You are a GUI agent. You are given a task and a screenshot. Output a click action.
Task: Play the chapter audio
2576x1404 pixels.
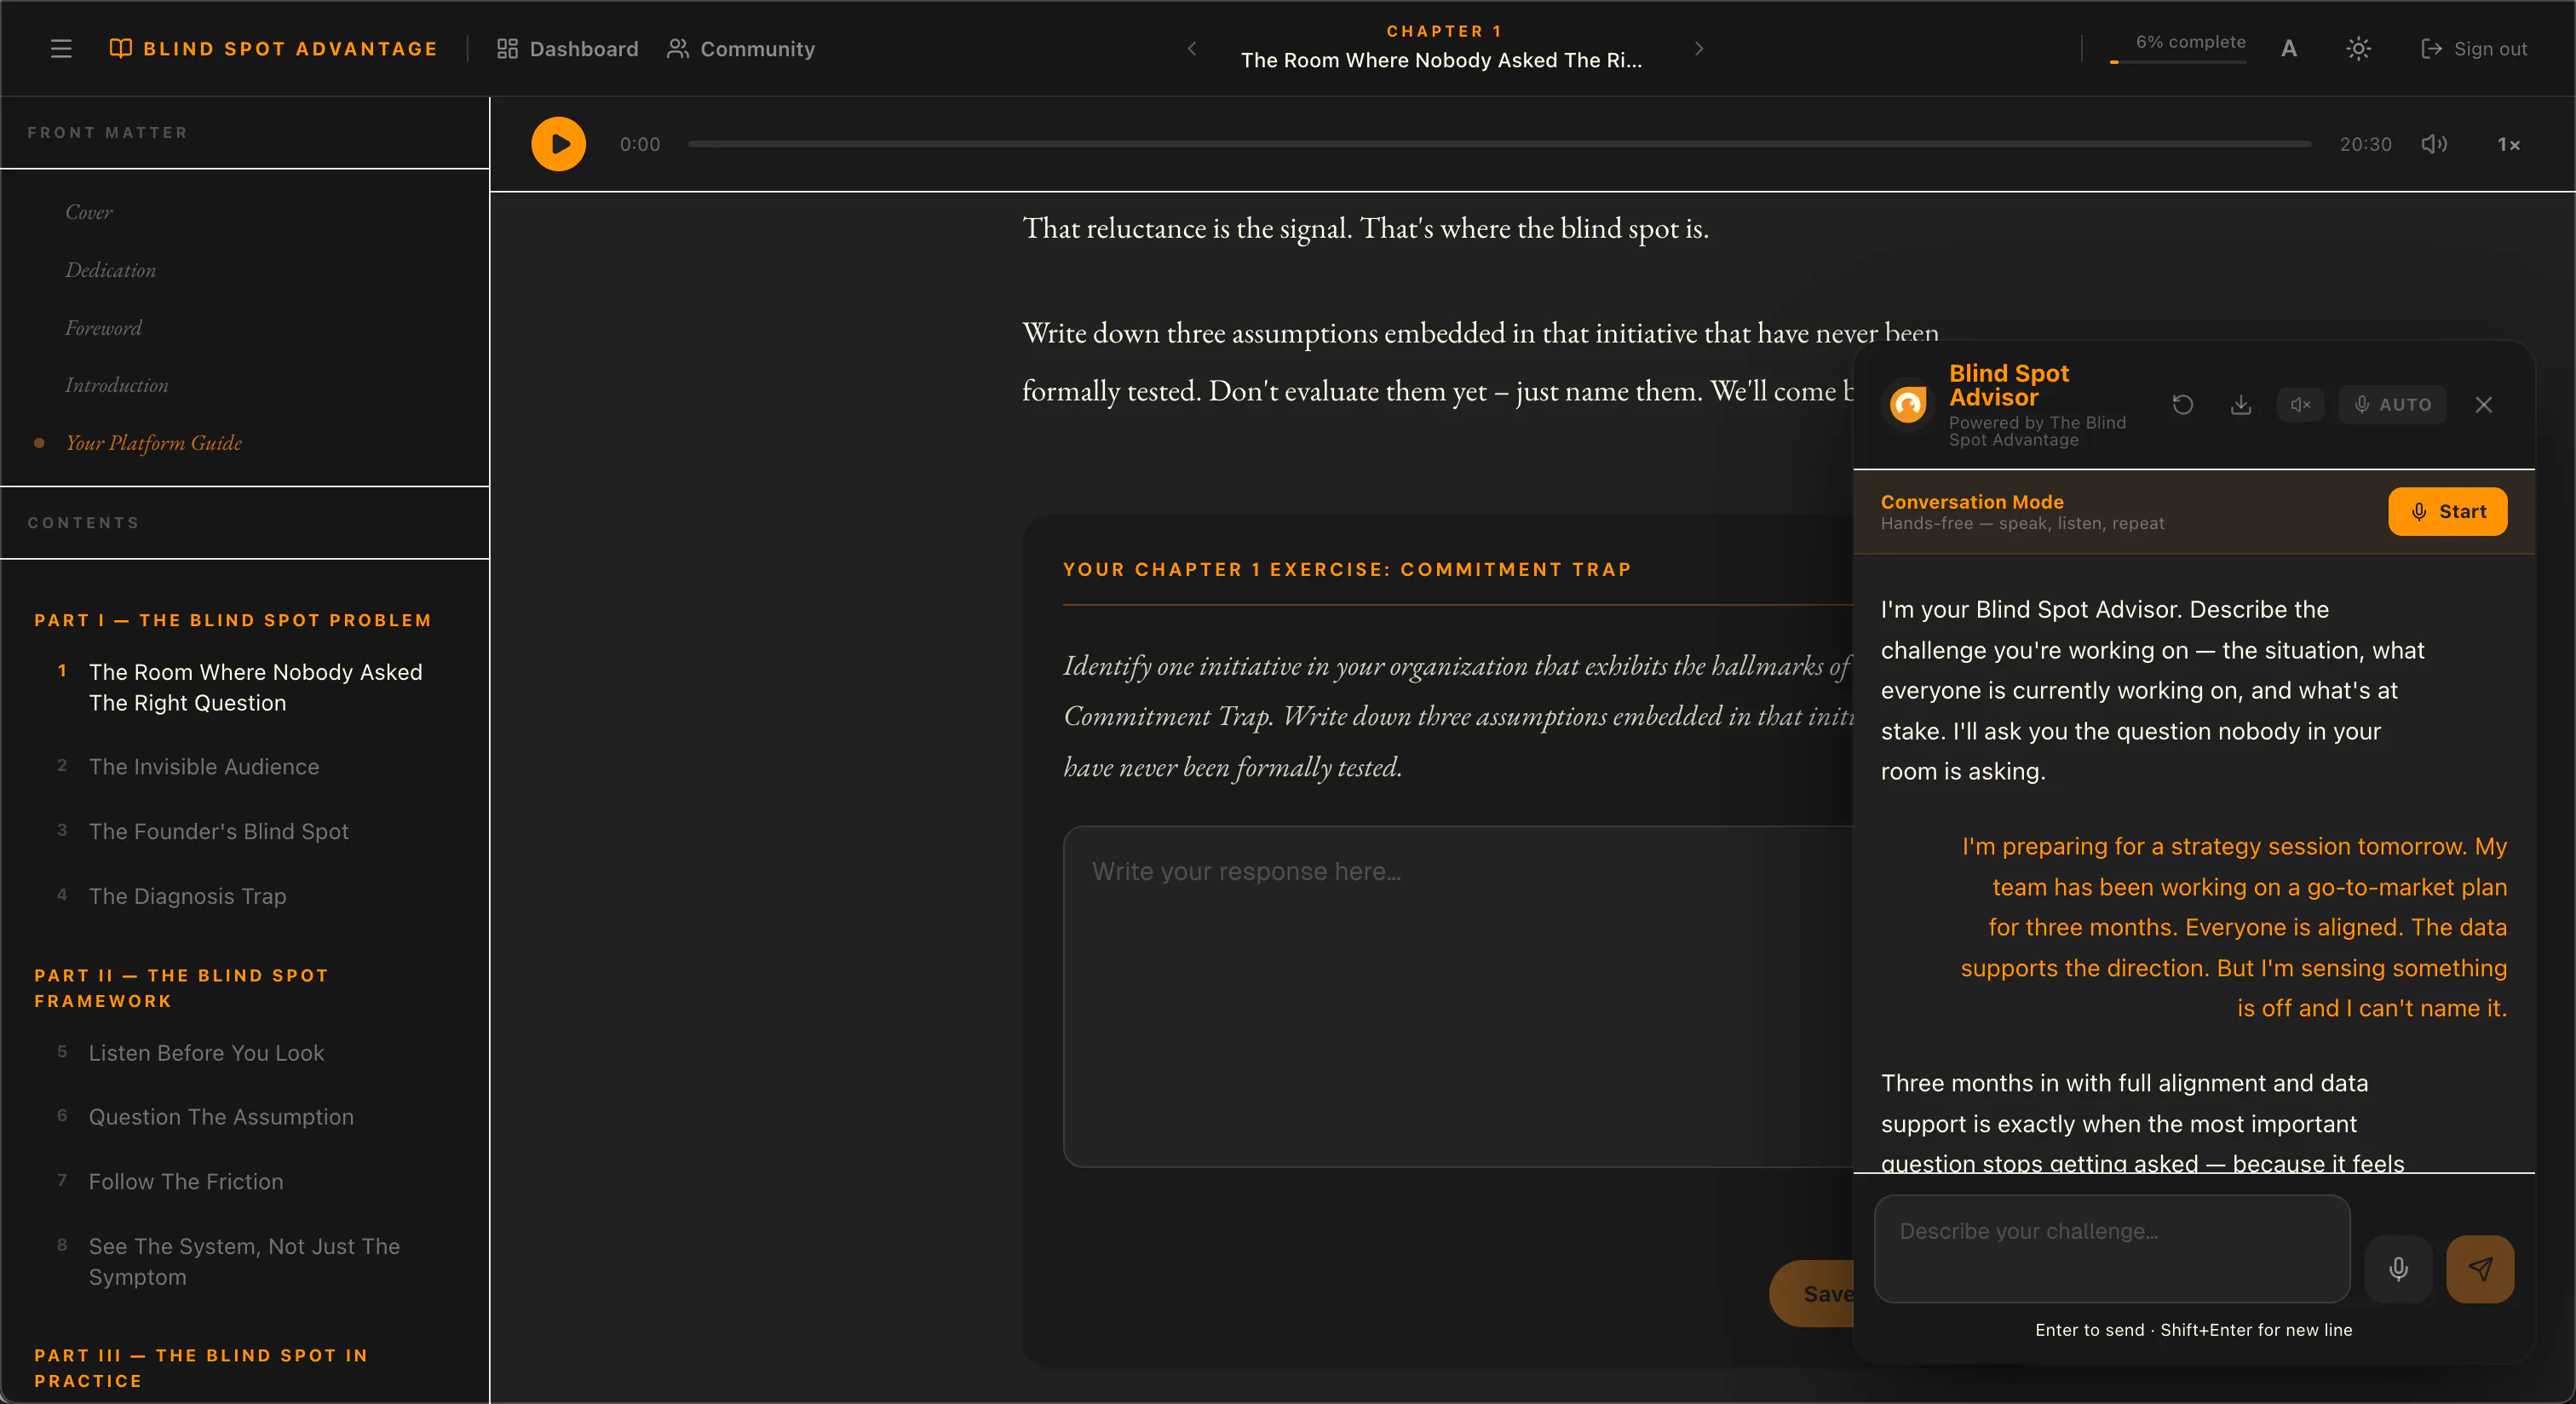coord(558,144)
